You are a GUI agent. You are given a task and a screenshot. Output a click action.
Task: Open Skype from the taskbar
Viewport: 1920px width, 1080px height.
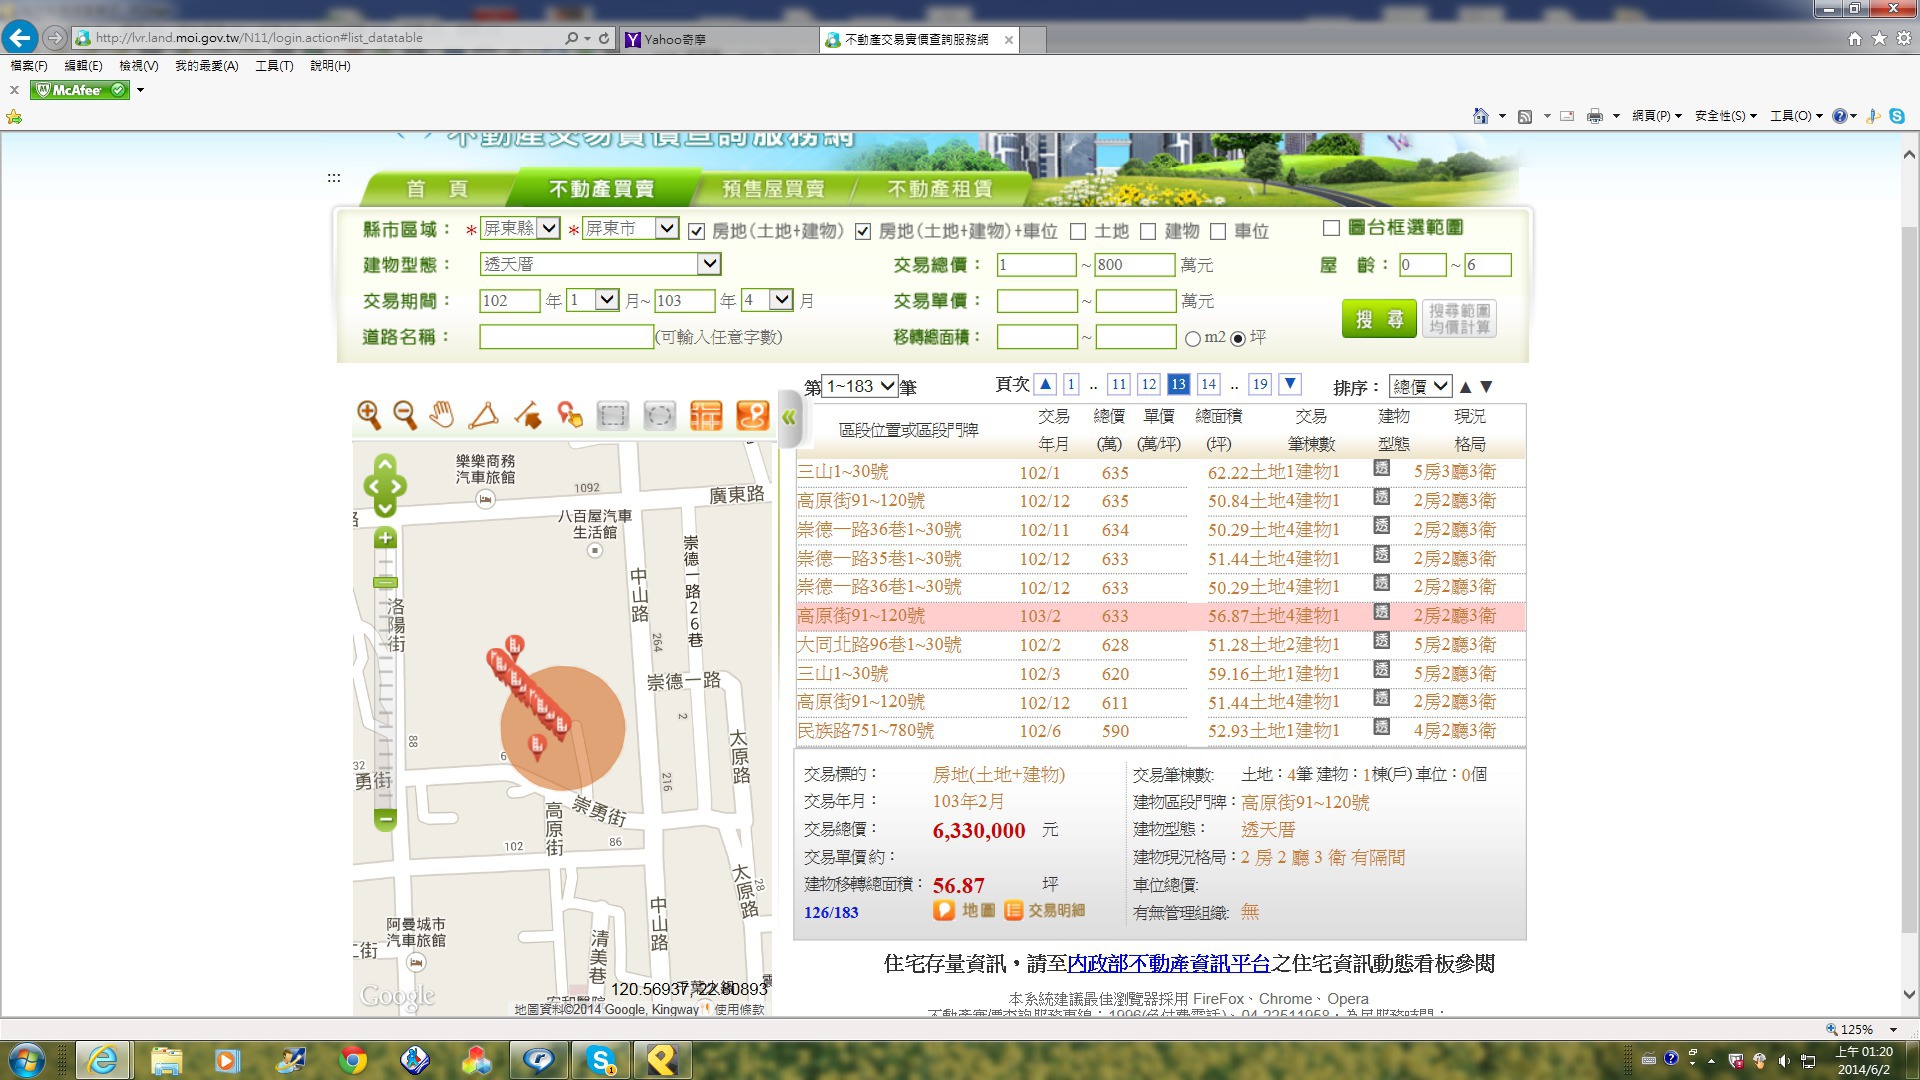click(x=601, y=1060)
